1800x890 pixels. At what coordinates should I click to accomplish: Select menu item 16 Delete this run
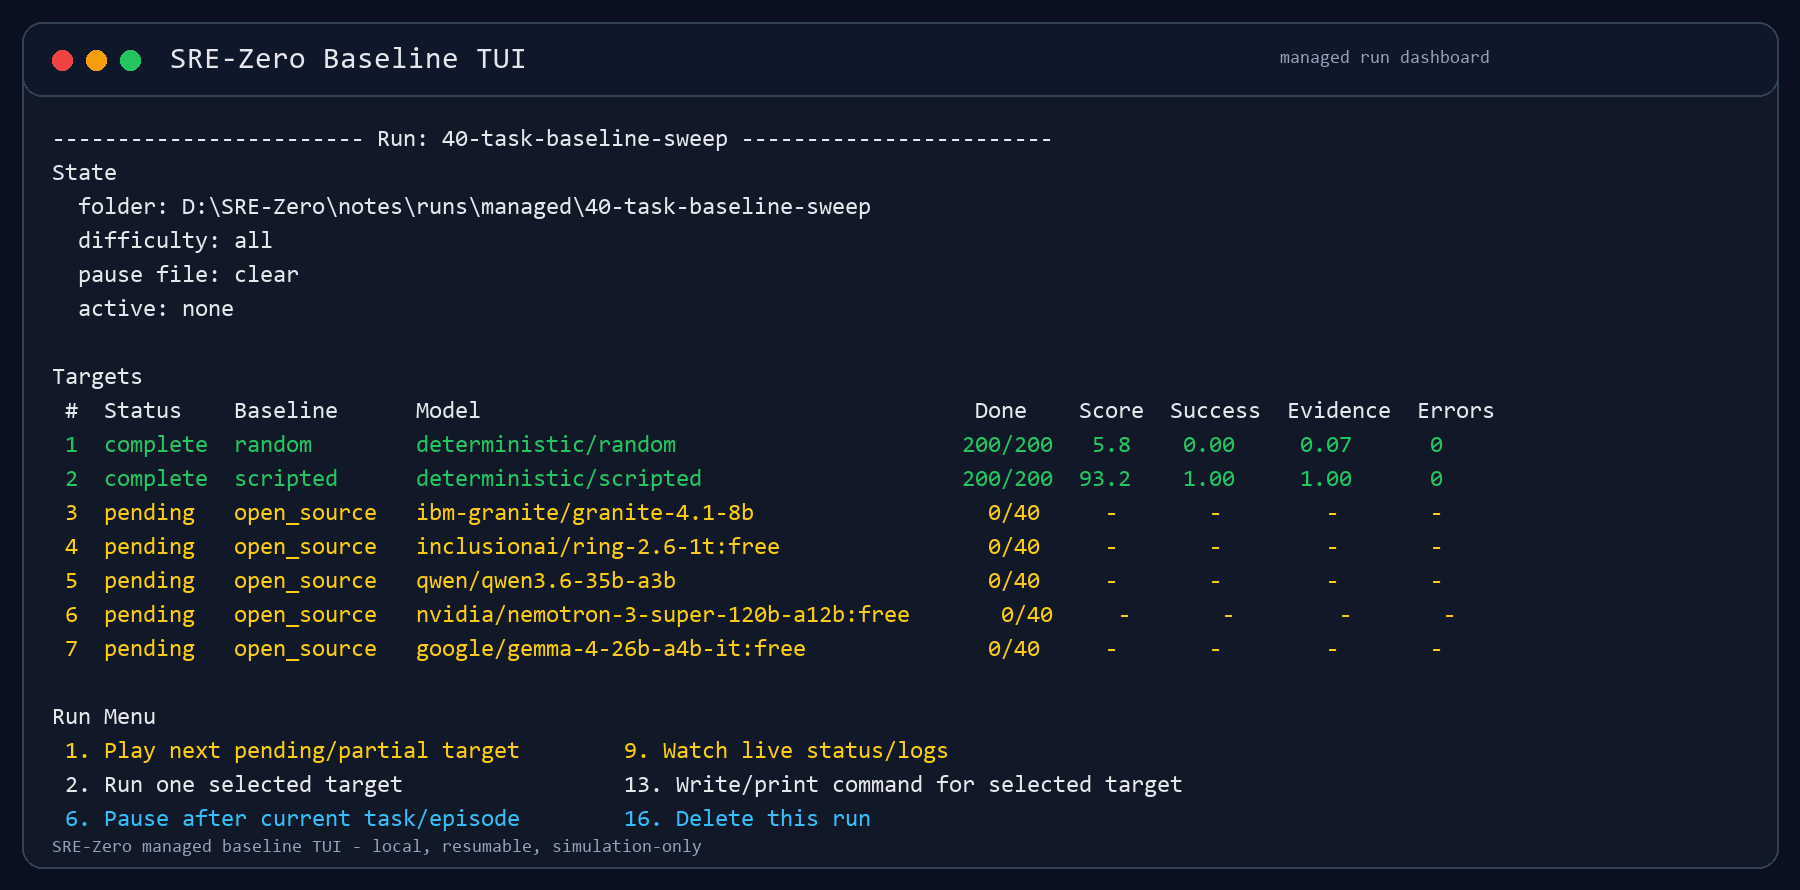pyautogui.click(x=747, y=819)
